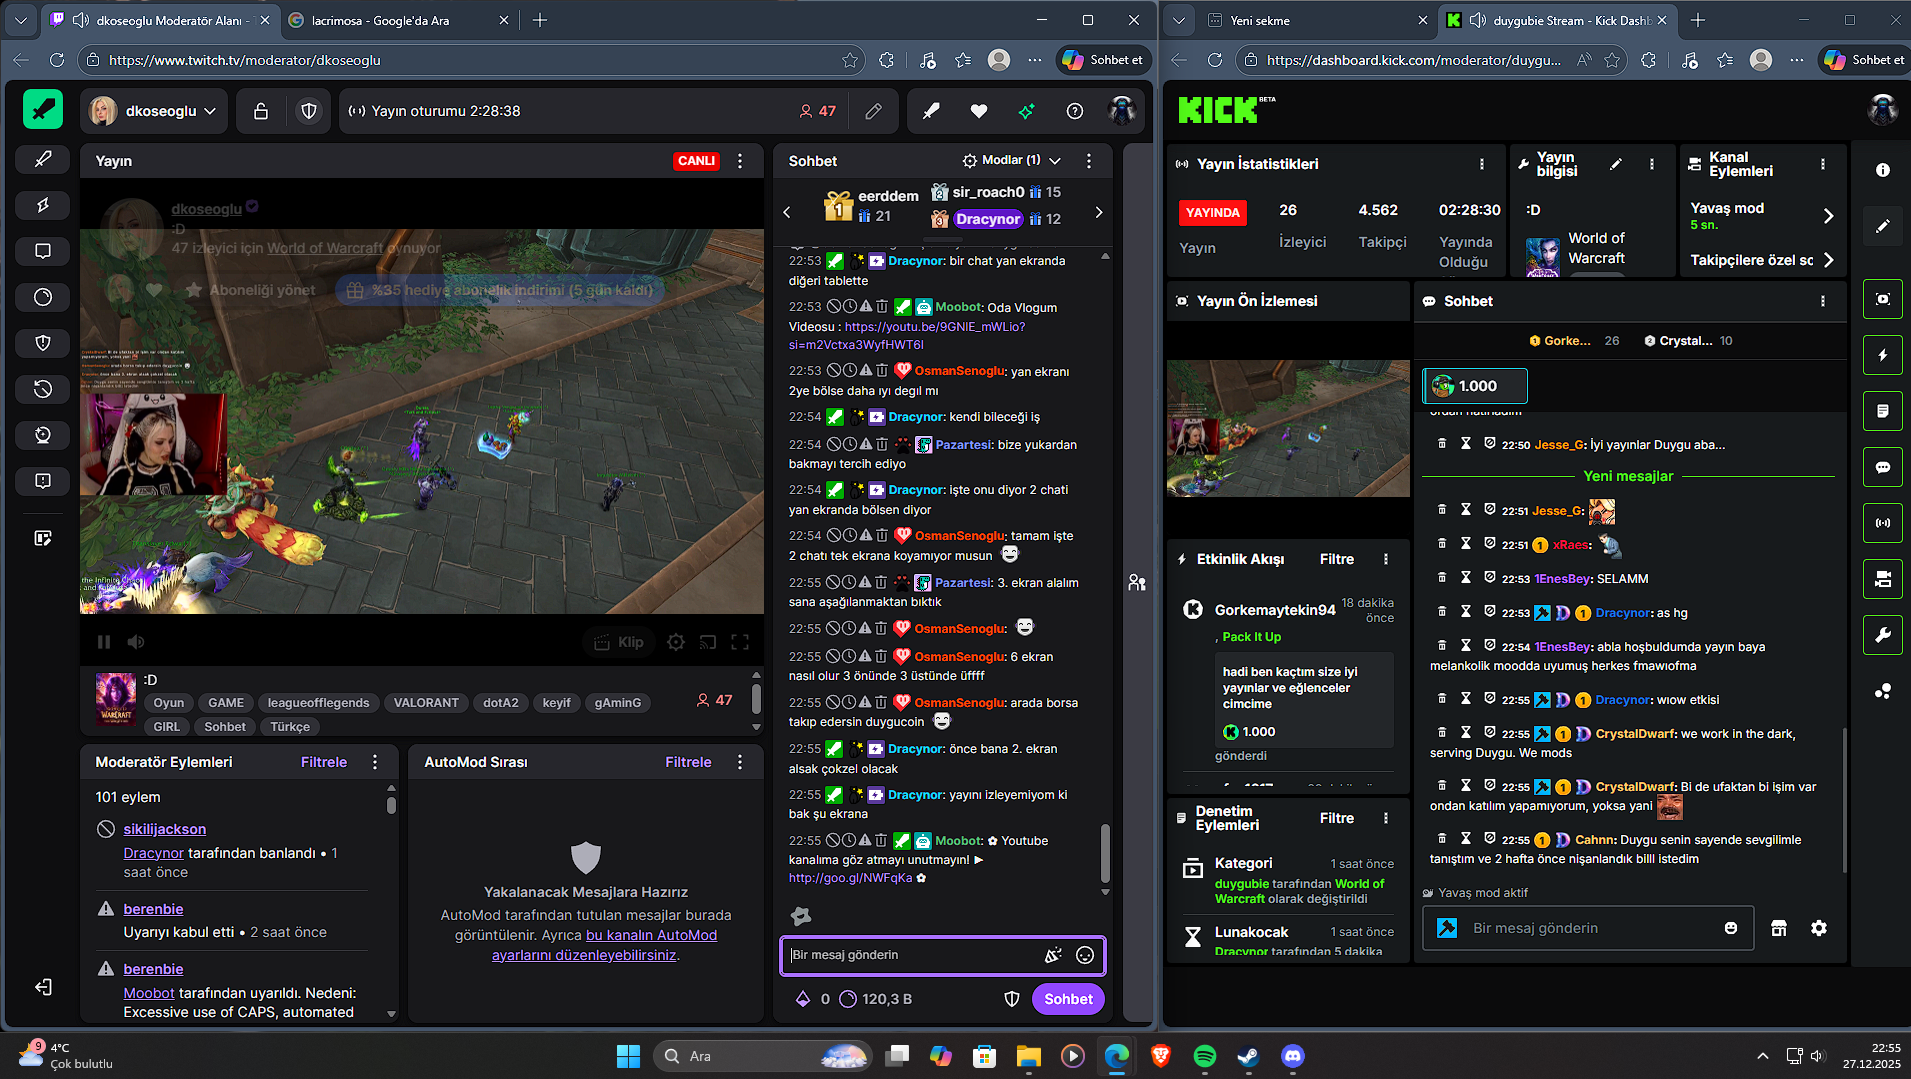Mute the Twitch stream player volume
Viewport: 1911px width, 1079px height.
tap(136, 642)
